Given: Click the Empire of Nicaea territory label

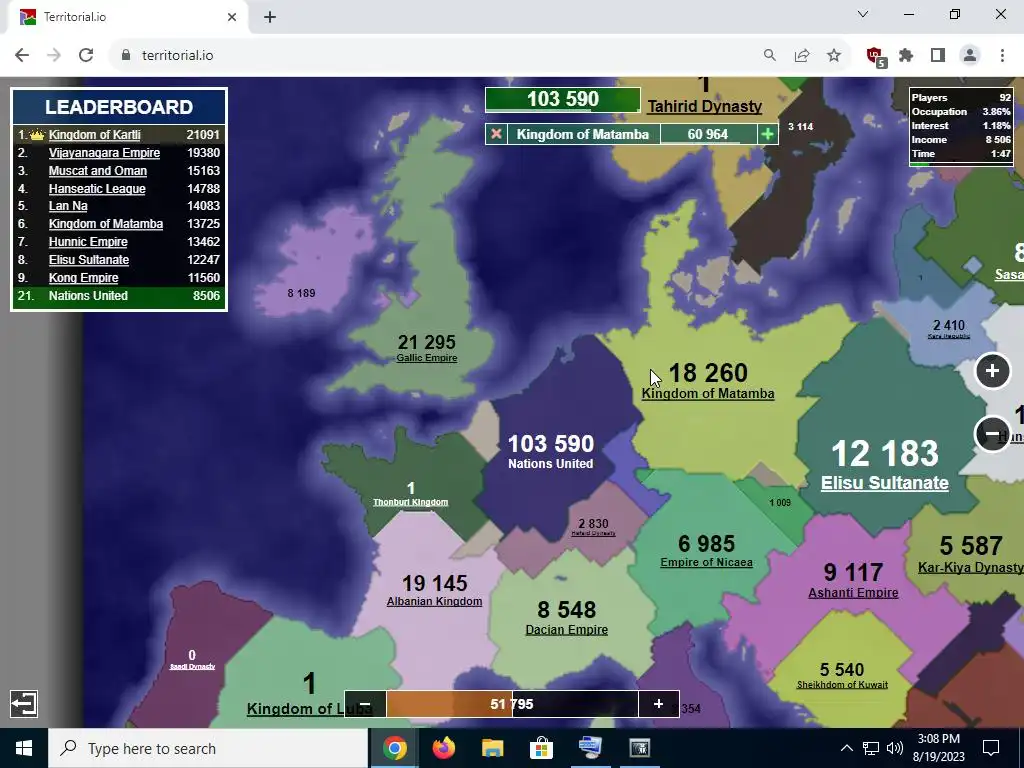Looking at the screenshot, I should pyautogui.click(x=707, y=562).
